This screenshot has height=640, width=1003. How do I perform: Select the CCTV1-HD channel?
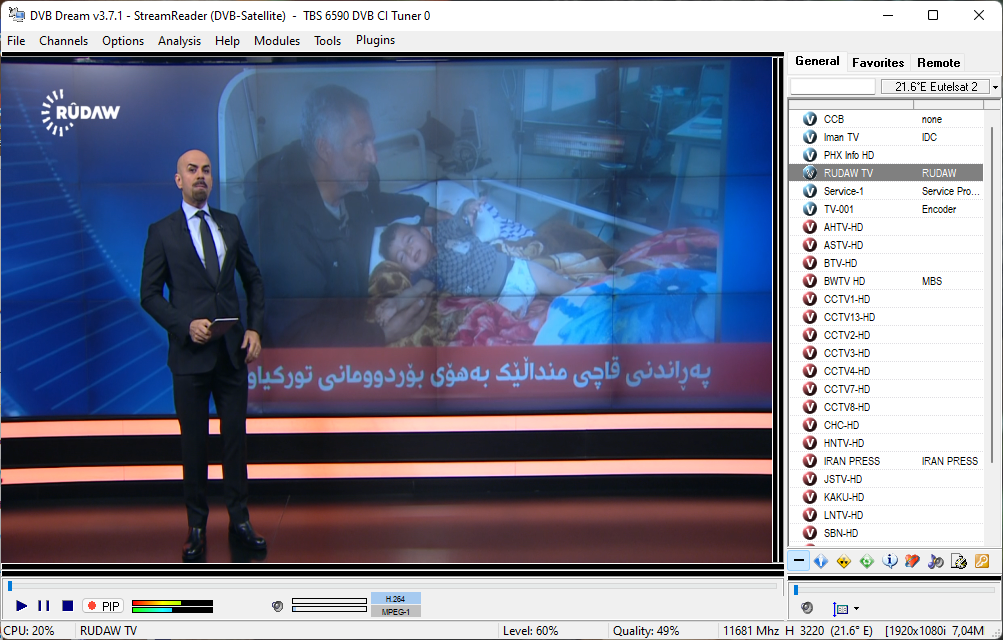(x=886, y=299)
